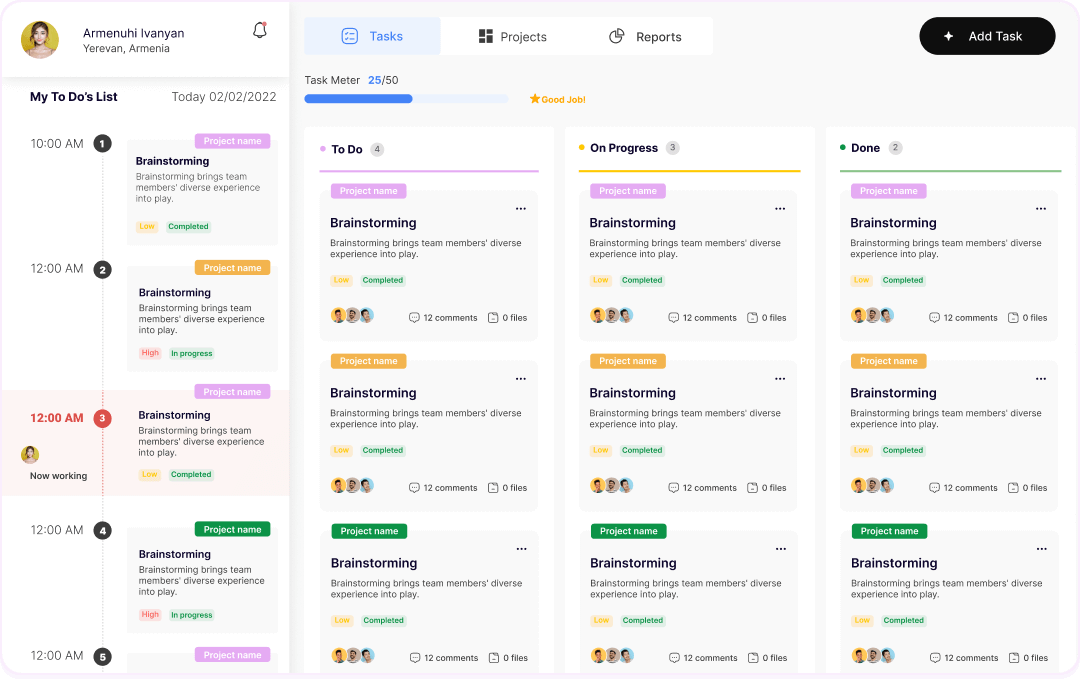Click the files icon on first Done card
The width and height of the screenshot is (1080, 679).
(1013, 318)
